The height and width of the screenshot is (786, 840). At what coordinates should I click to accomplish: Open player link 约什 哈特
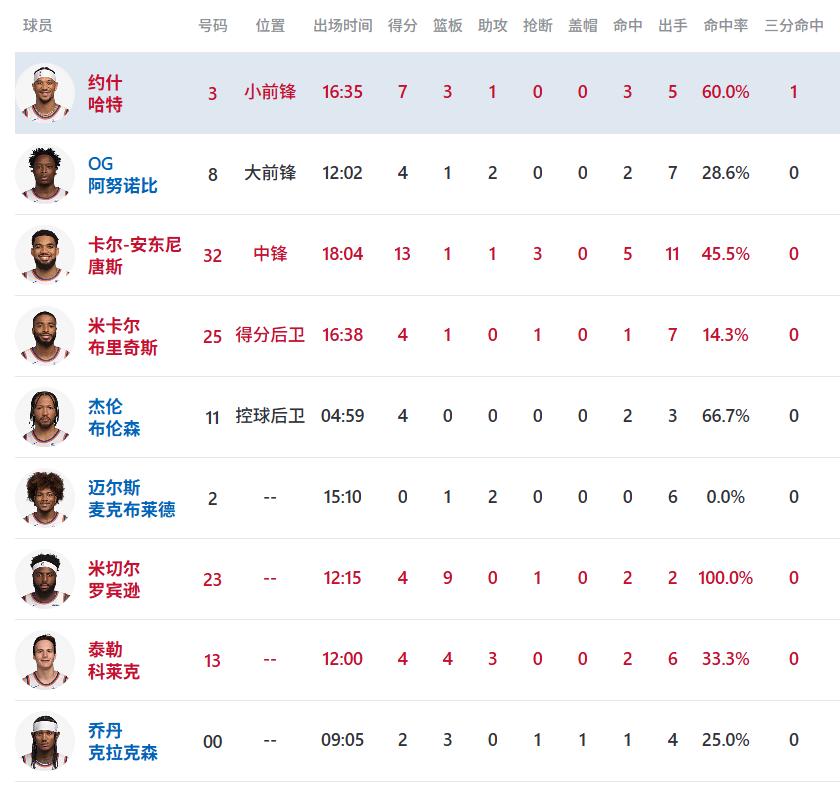105,93
